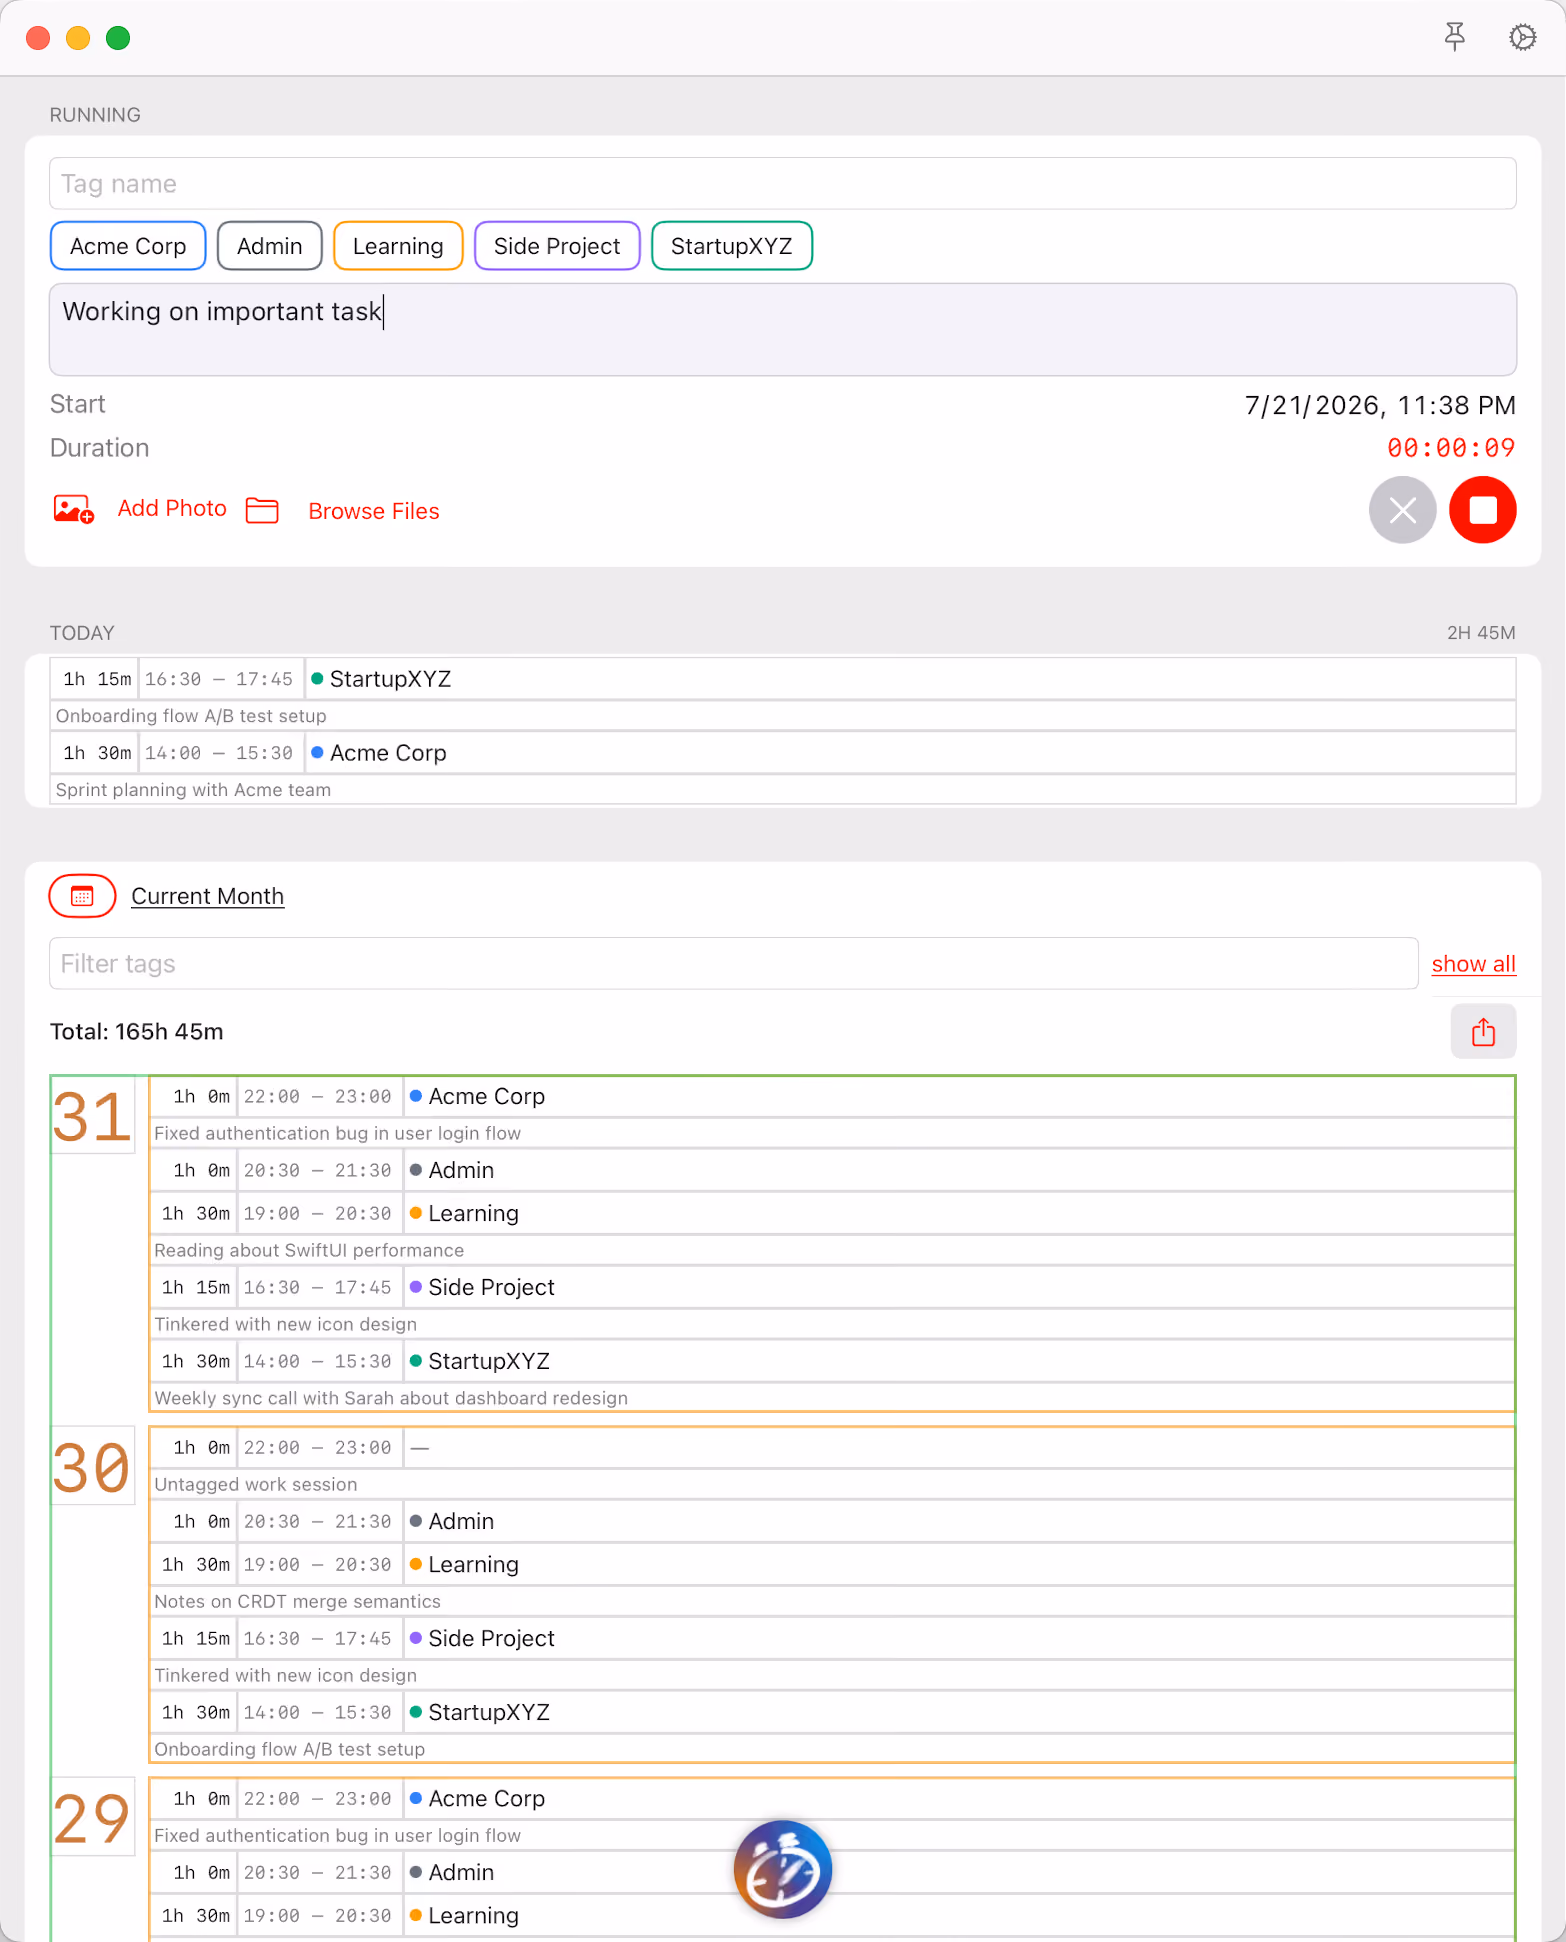Select the day 31 header

(x=92, y=1116)
